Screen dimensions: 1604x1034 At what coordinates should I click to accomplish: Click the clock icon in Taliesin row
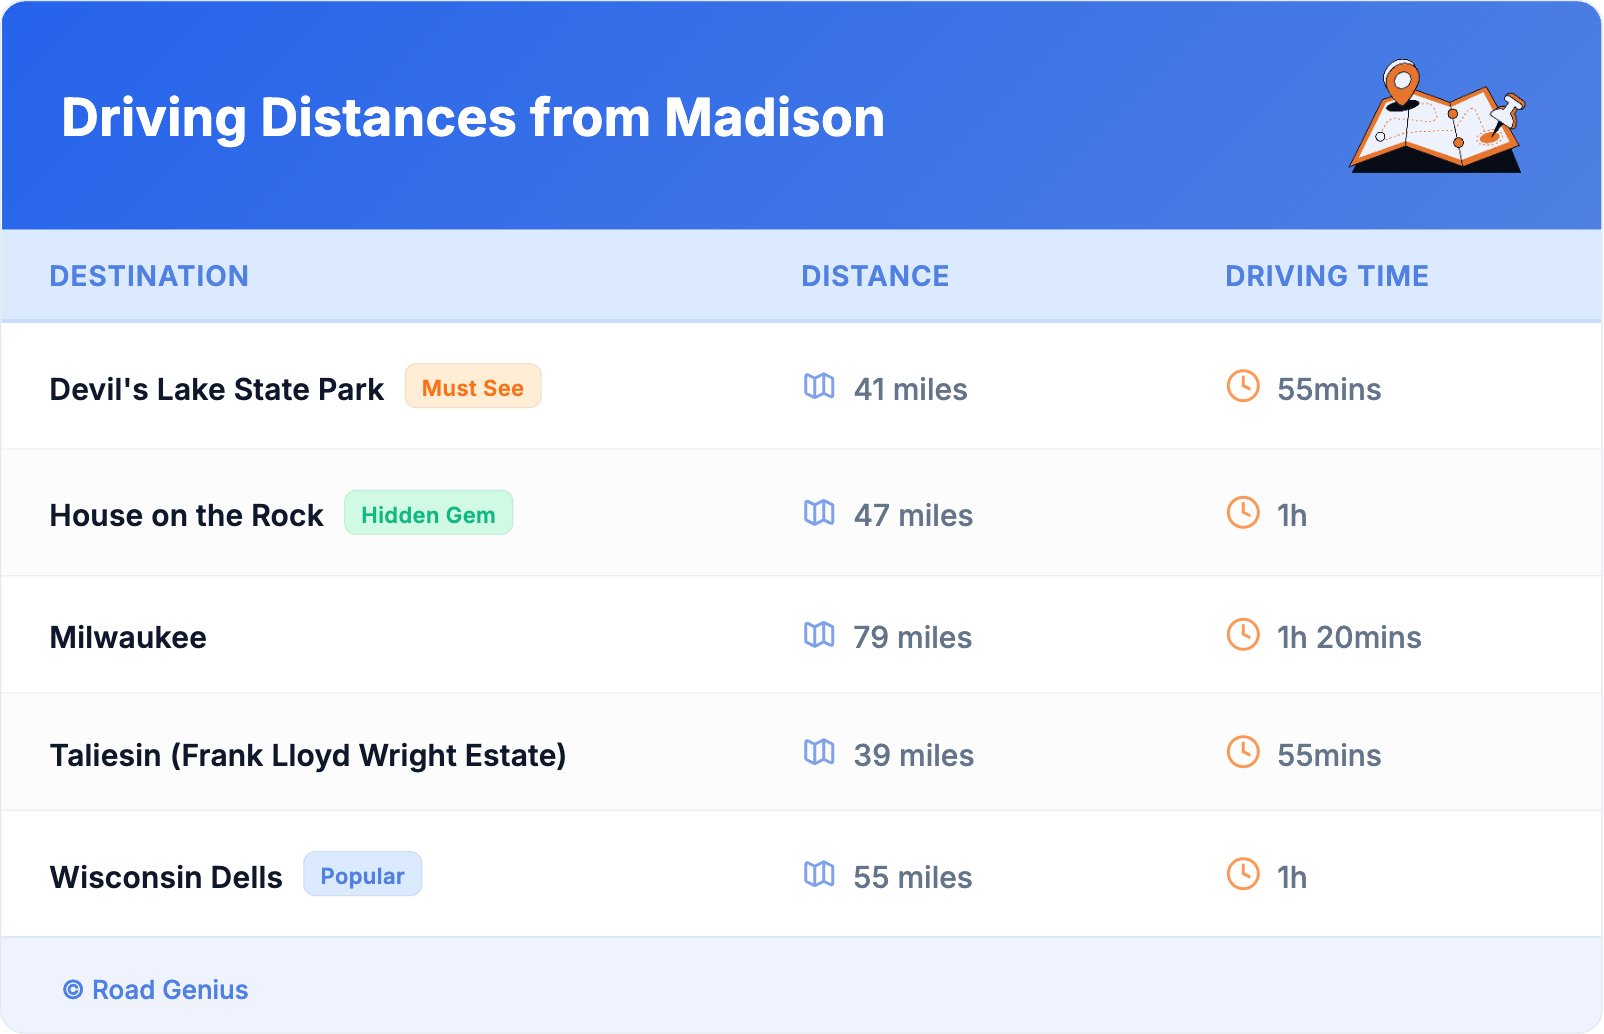(1243, 753)
